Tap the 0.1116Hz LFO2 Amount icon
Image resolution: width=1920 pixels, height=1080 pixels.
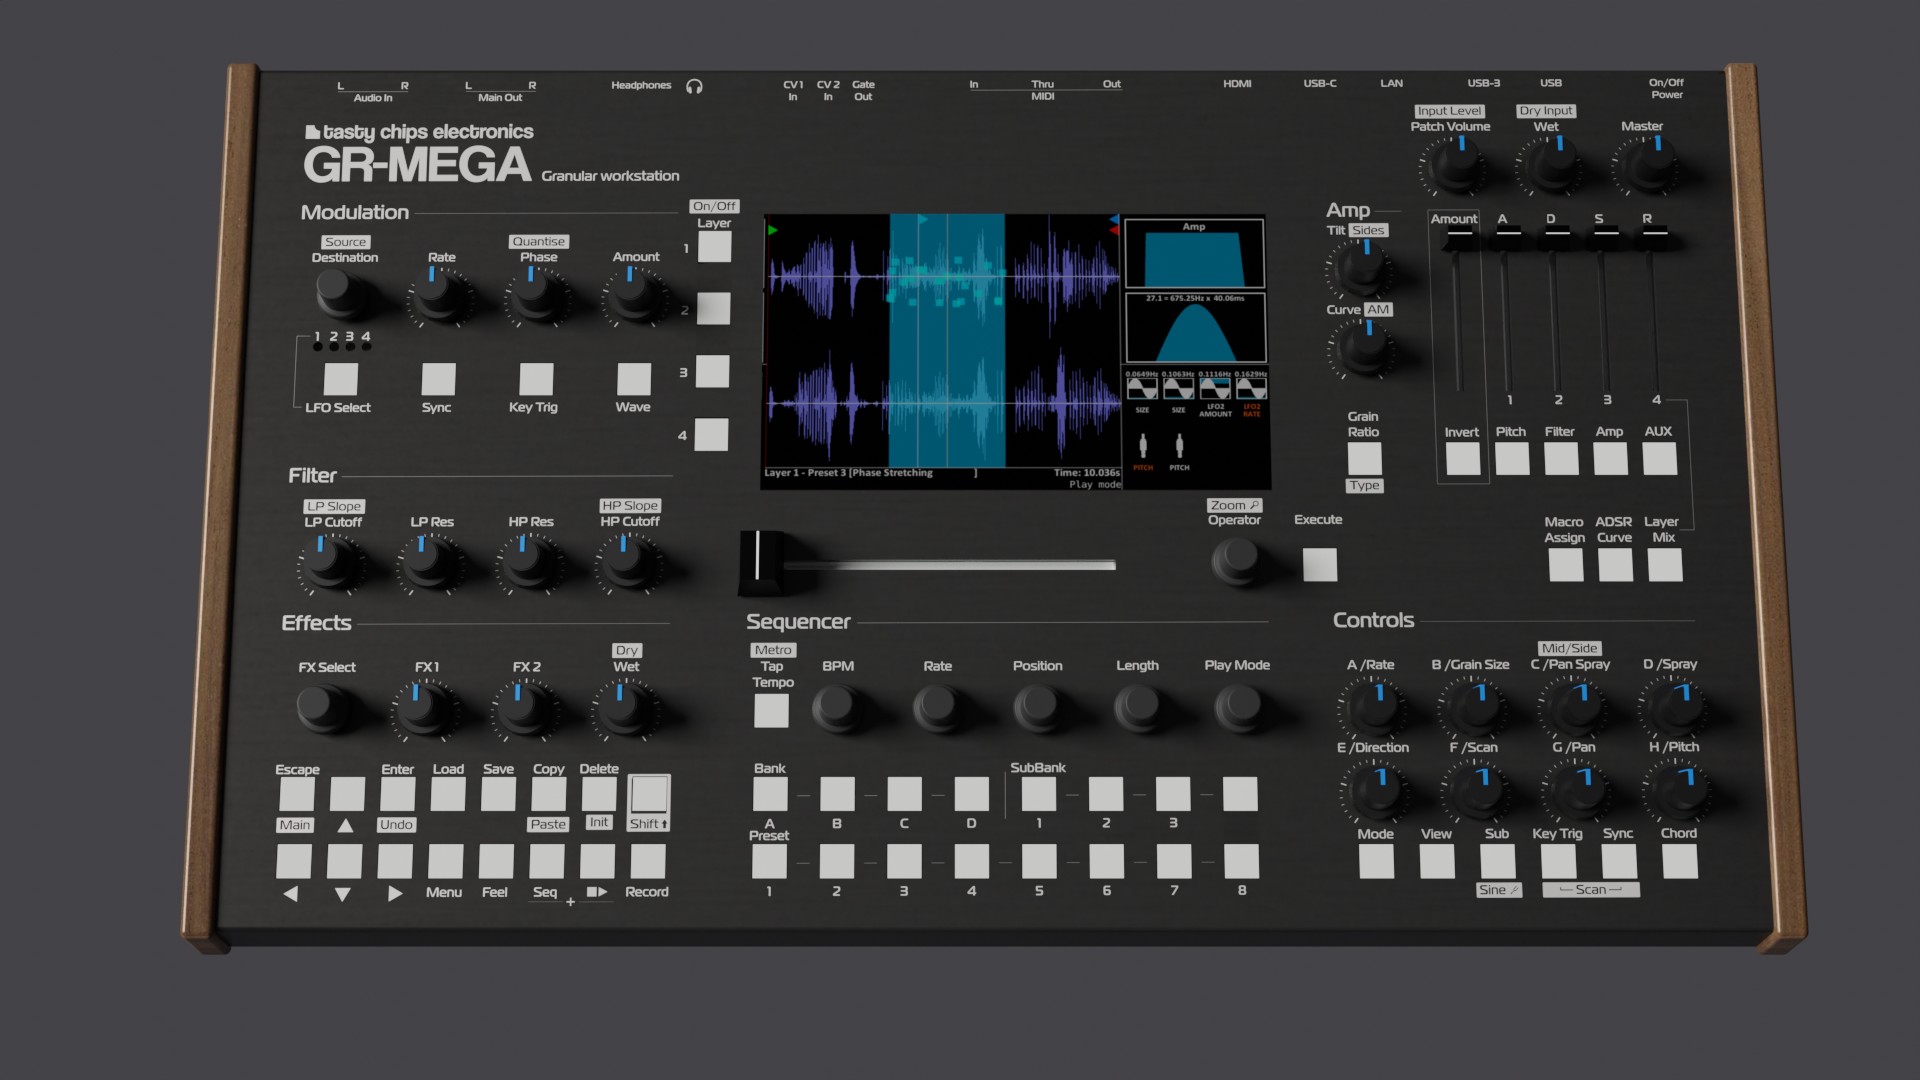(1215, 388)
